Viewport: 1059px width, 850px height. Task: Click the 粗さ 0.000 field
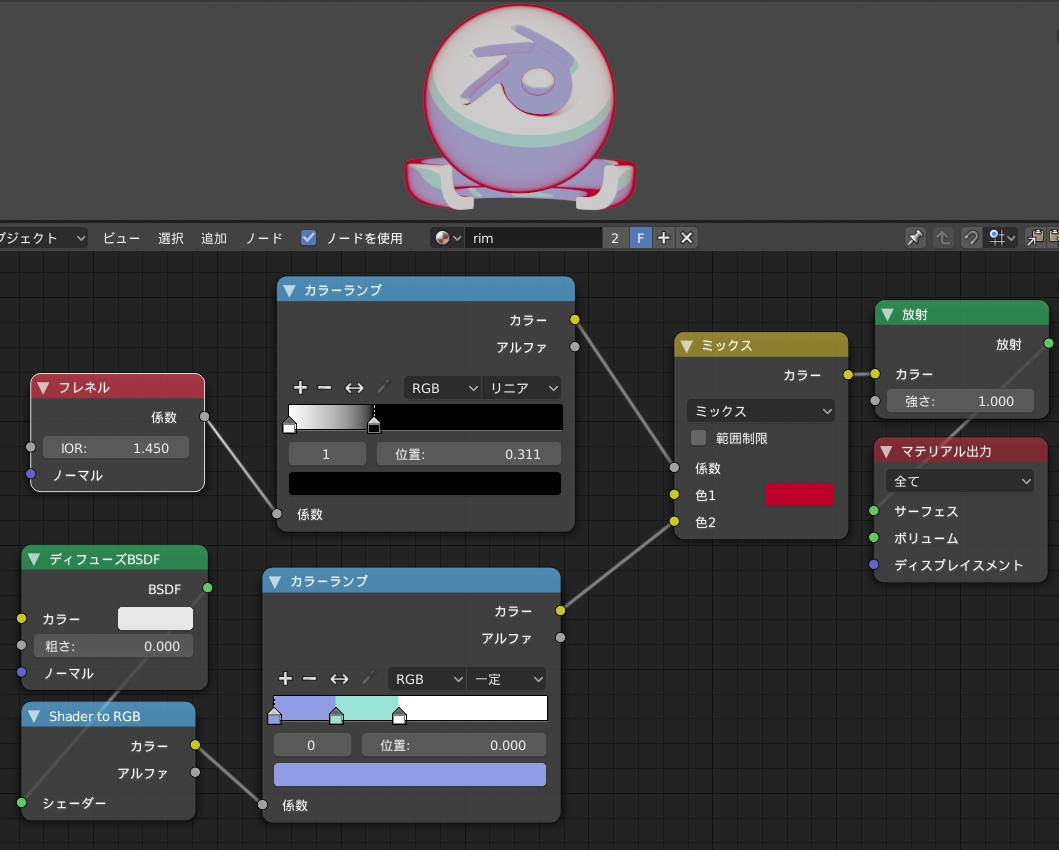113,646
